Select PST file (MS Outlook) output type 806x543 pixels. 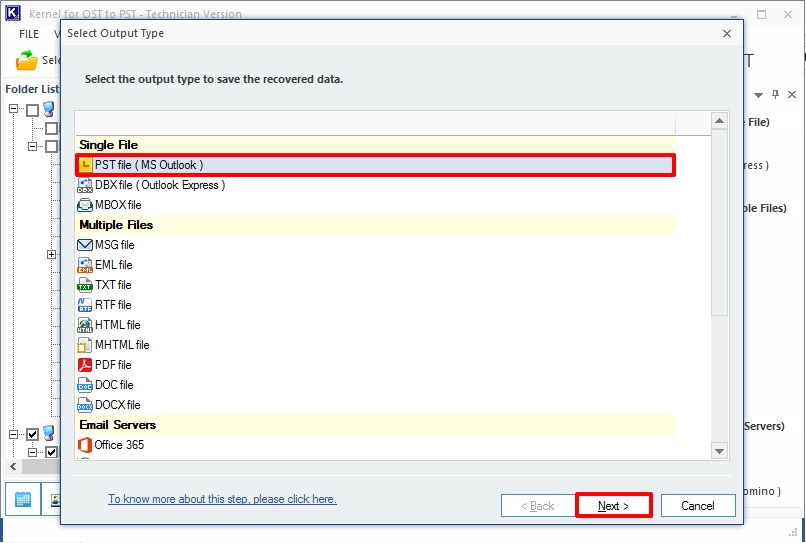tap(148, 165)
